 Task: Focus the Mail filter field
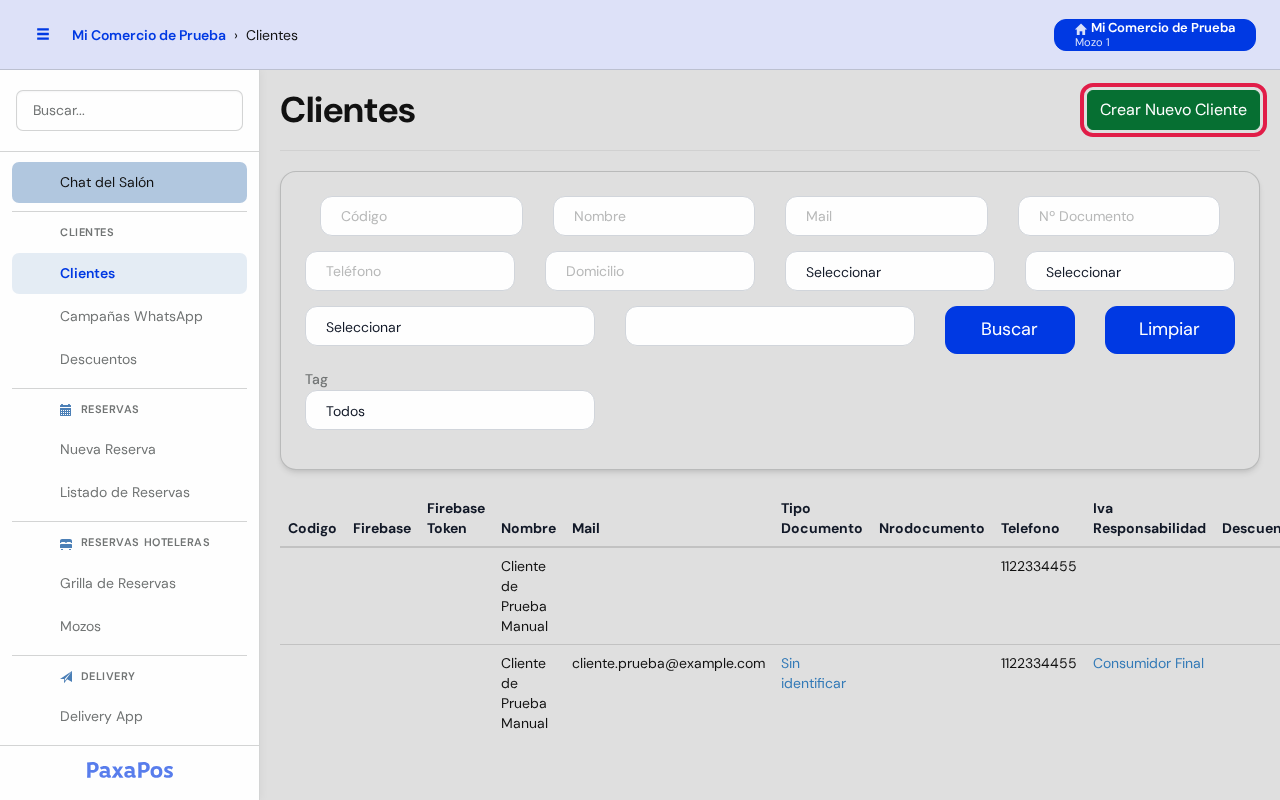click(x=886, y=216)
